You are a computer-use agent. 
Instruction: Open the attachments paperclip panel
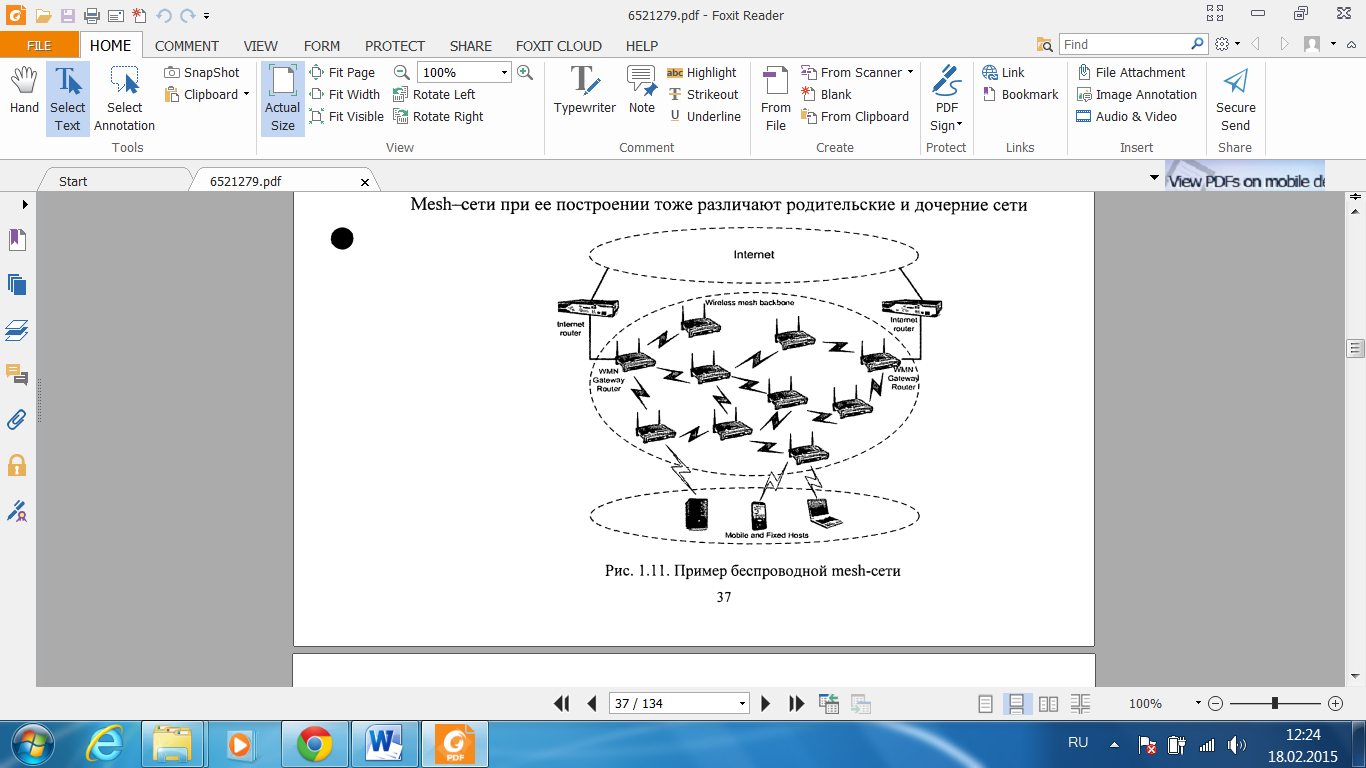coord(17,420)
